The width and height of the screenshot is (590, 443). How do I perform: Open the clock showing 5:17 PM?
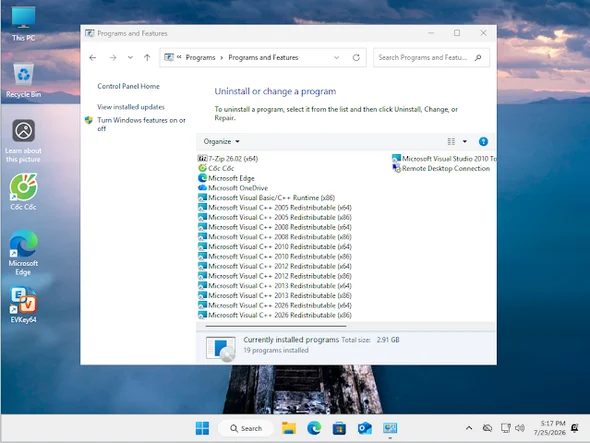(550, 428)
